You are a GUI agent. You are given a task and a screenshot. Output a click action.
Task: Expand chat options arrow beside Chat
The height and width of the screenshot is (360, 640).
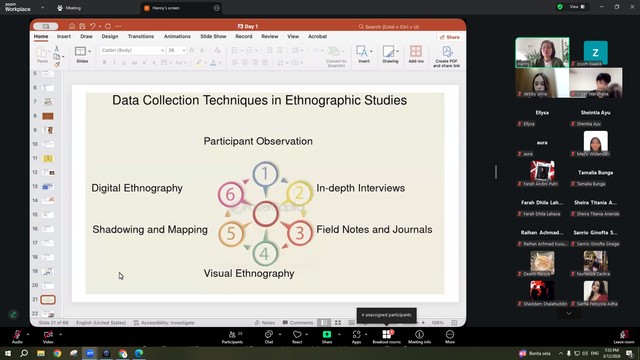click(x=280, y=334)
